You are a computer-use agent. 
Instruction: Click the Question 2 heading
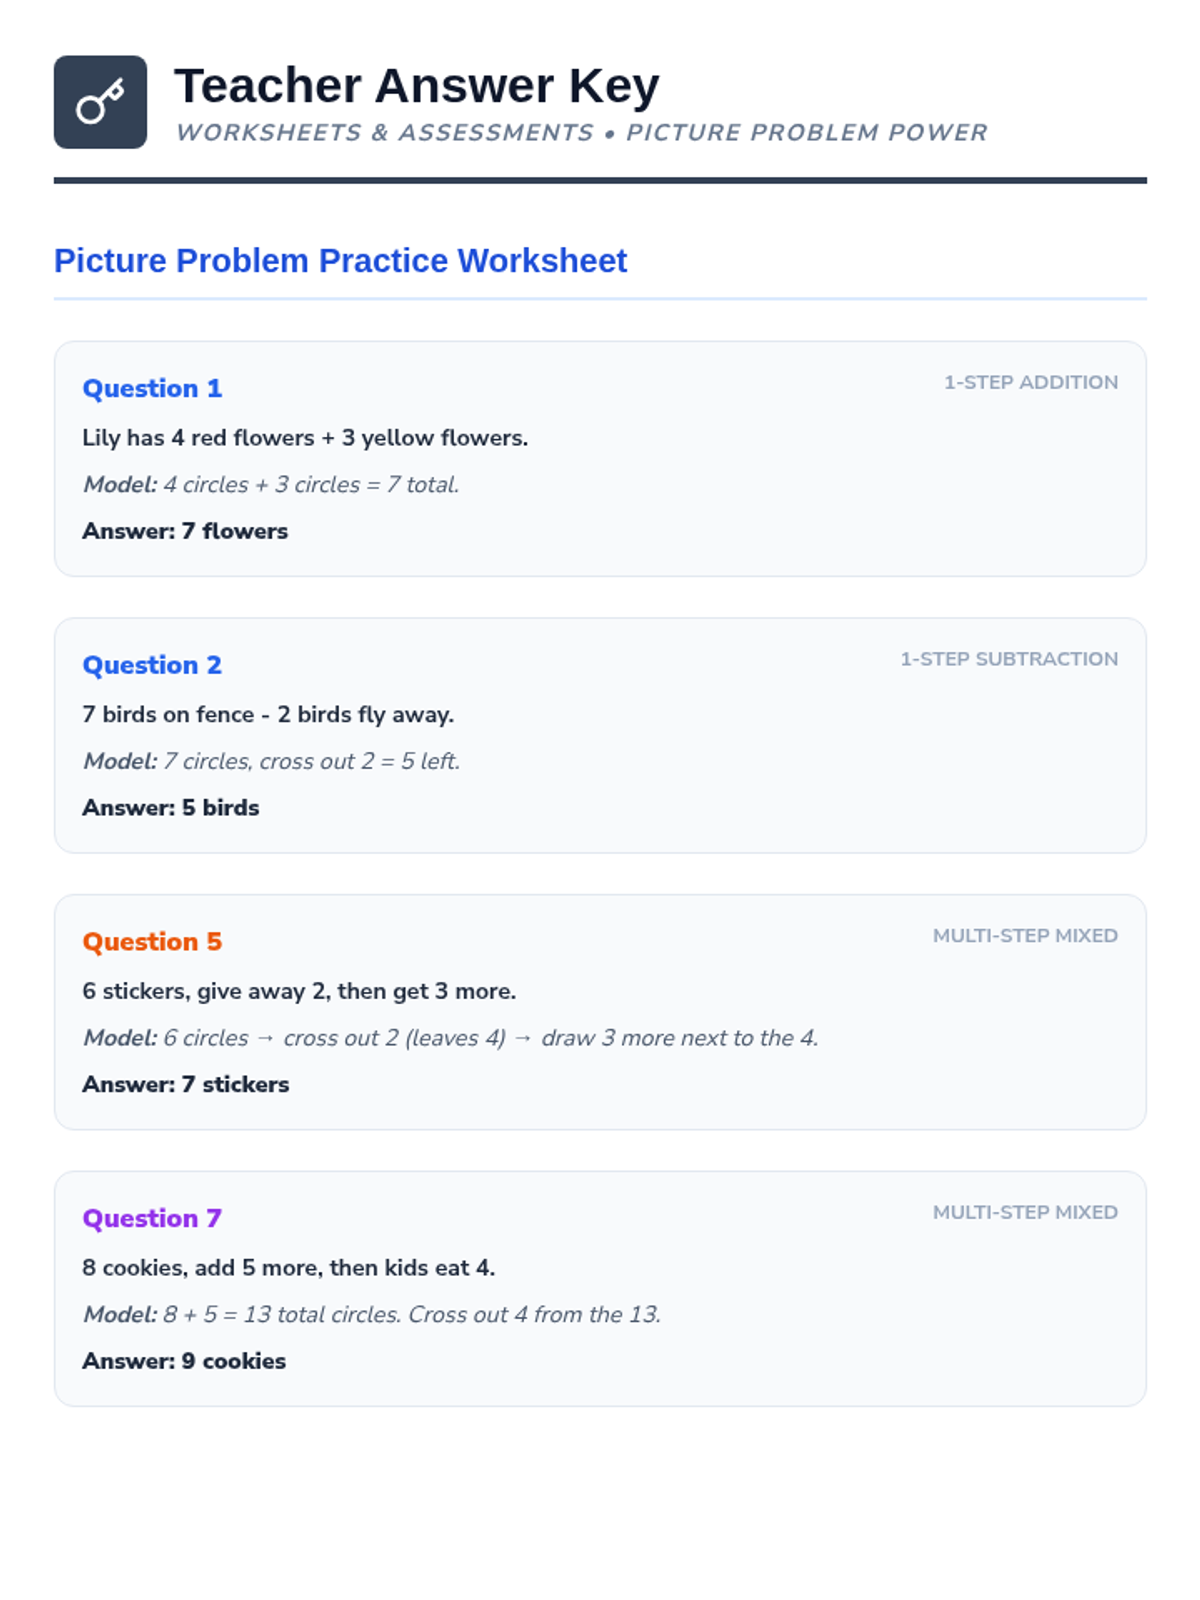(x=152, y=665)
